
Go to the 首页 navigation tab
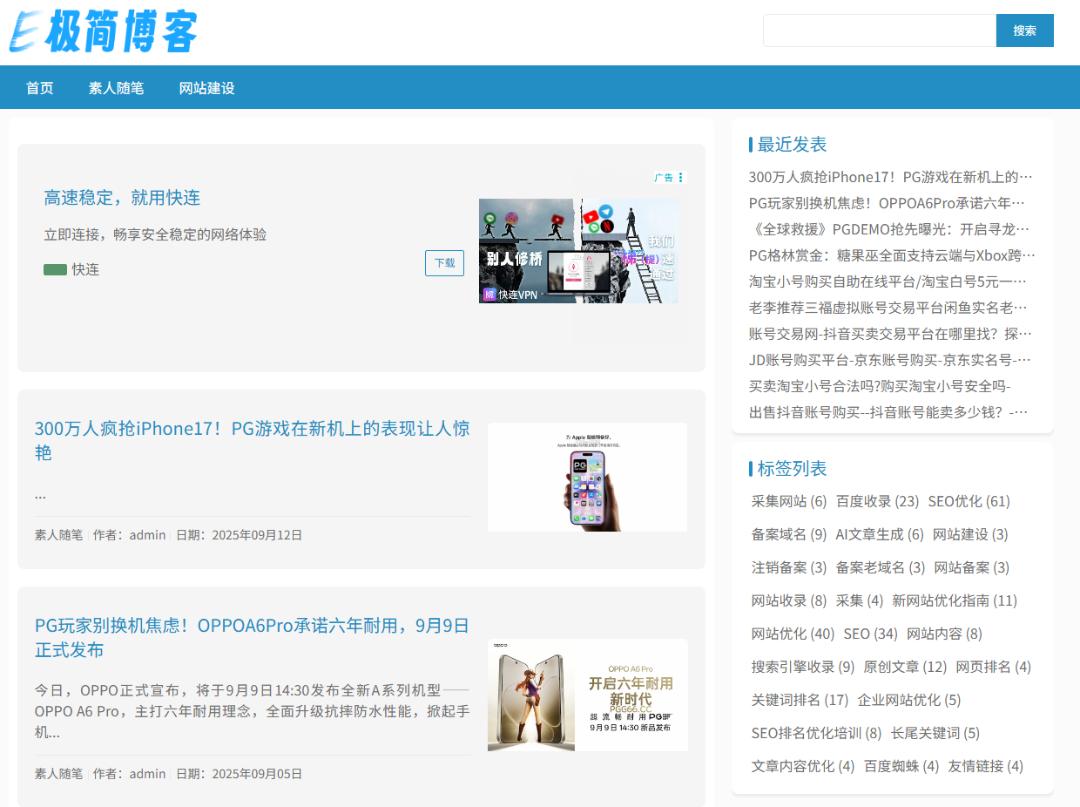[40, 88]
